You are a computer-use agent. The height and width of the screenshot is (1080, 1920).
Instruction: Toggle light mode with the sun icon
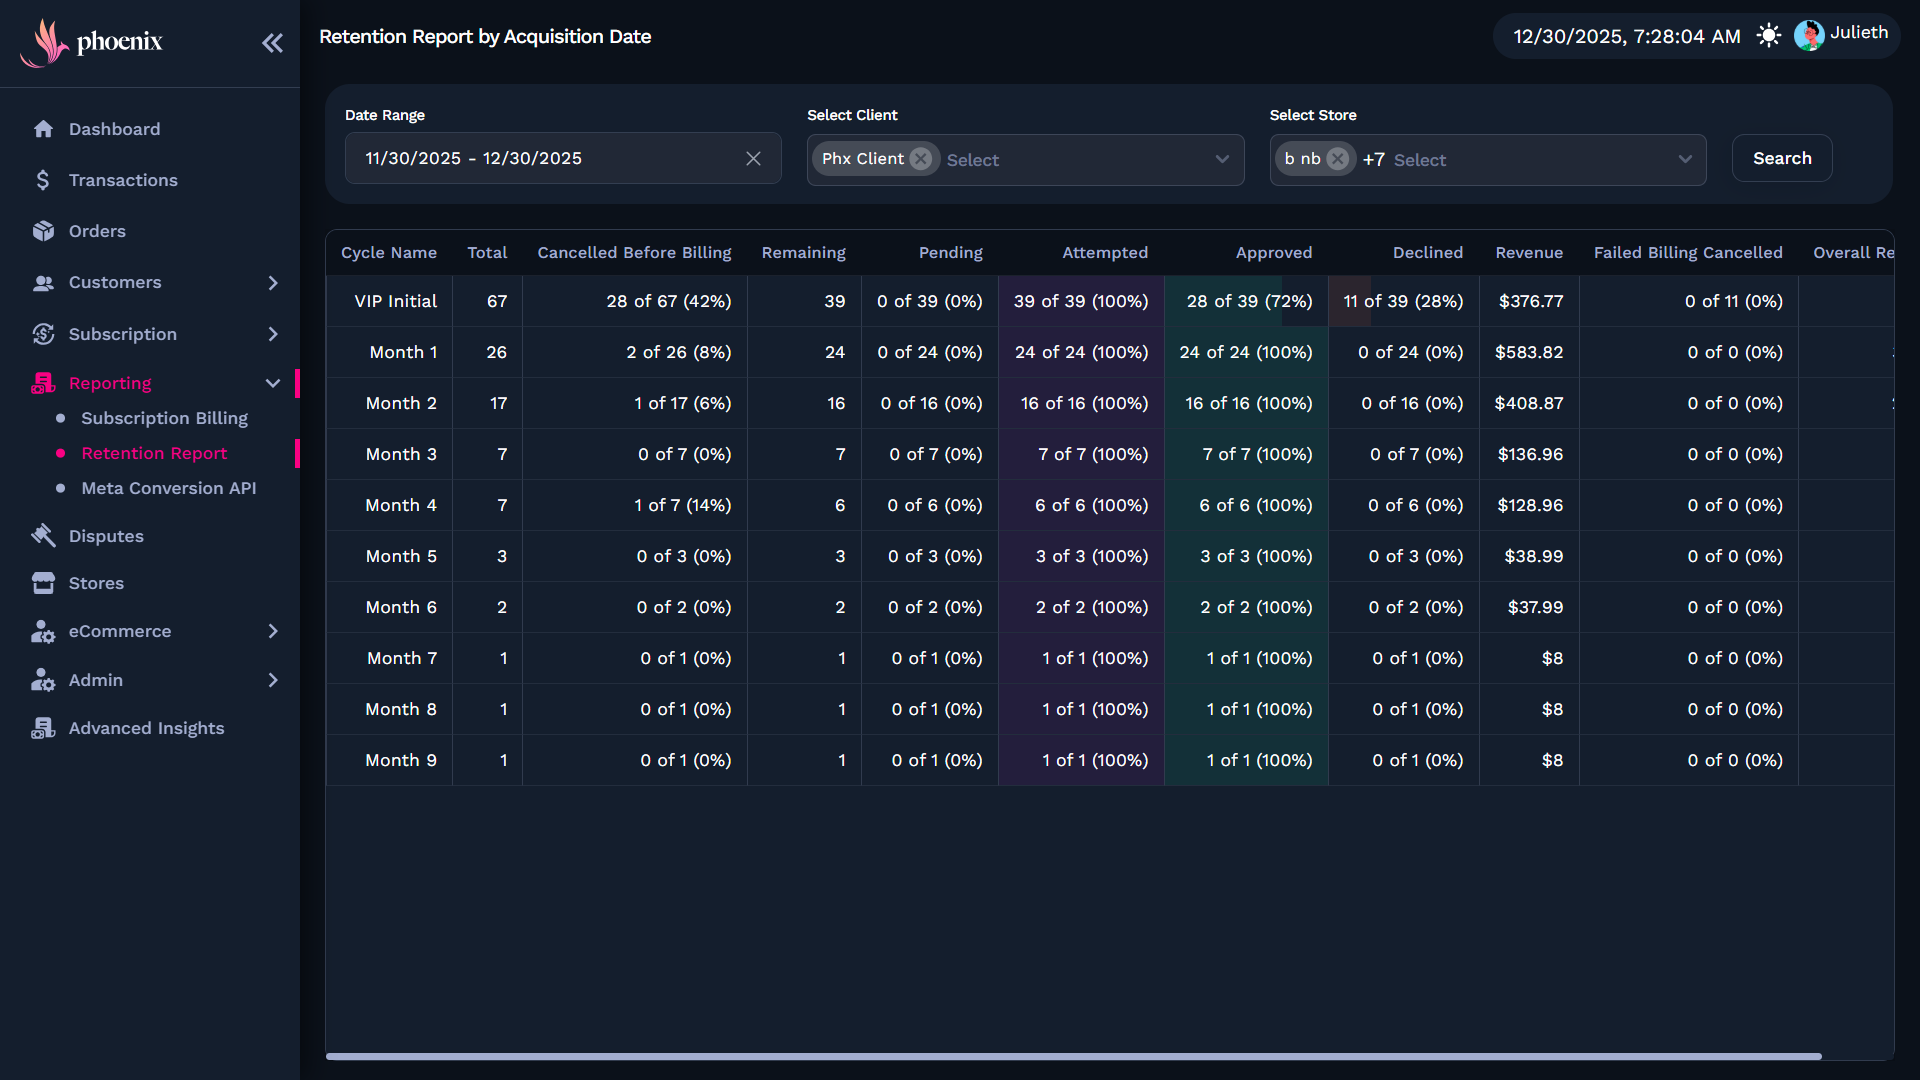coord(1768,36)
